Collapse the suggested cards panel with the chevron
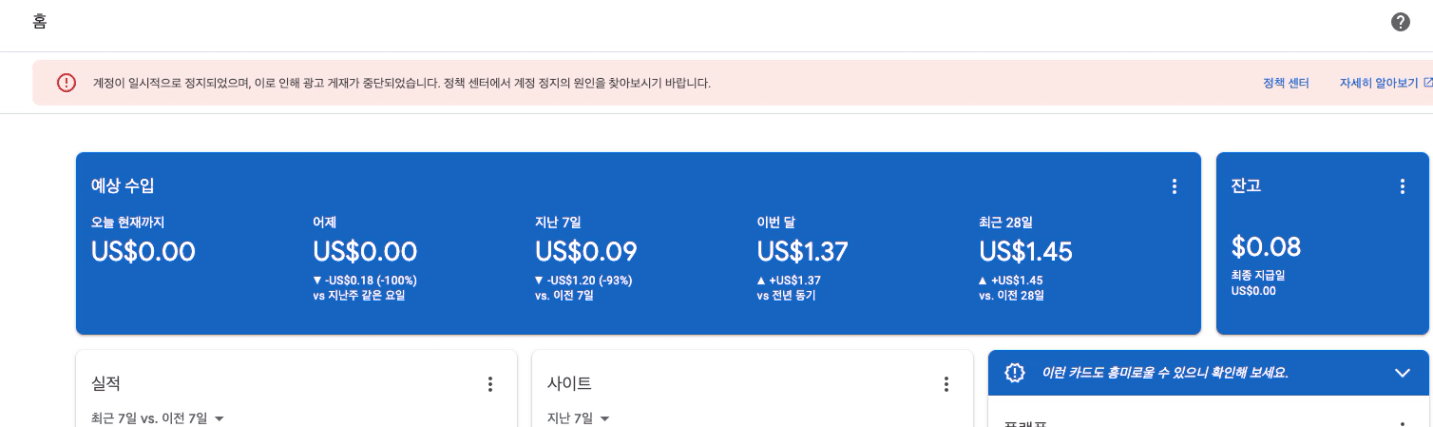Viewport: 1433px width, 427px height. pos(1402,373)
